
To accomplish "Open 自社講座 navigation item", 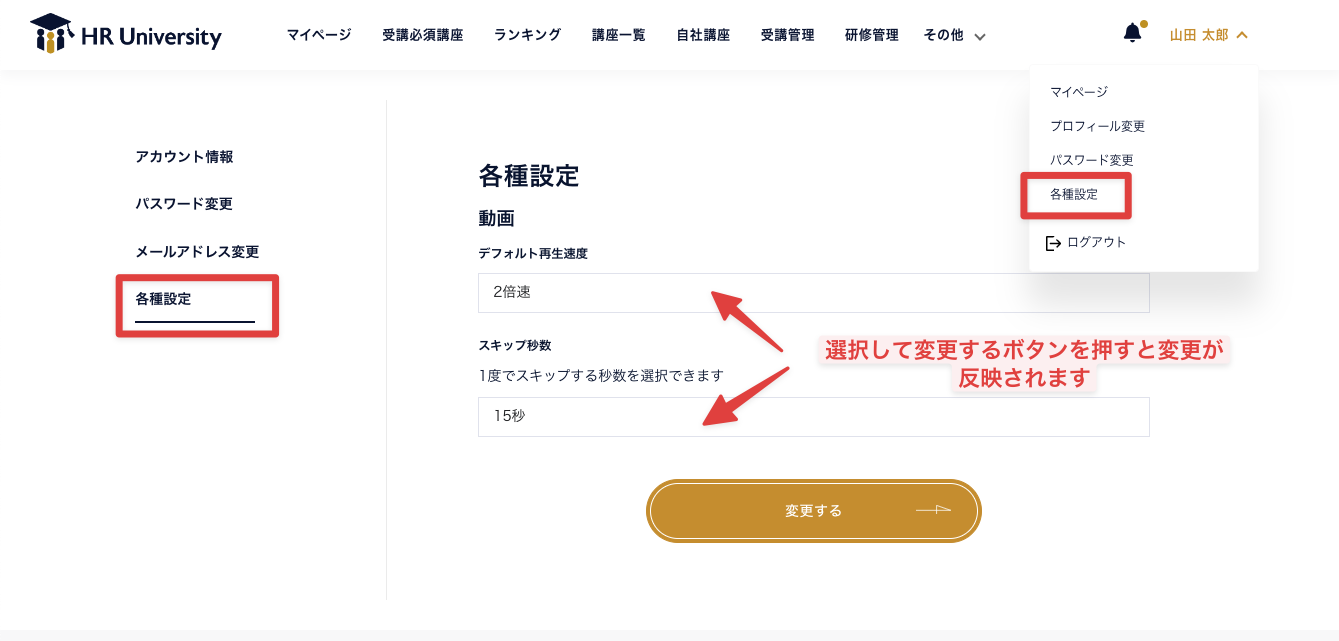I will [x=703, y=35].
